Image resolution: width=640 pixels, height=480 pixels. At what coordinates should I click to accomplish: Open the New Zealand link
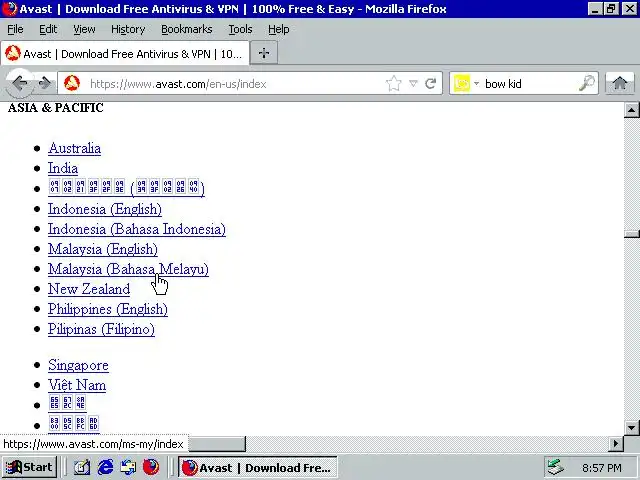point(89,289)
